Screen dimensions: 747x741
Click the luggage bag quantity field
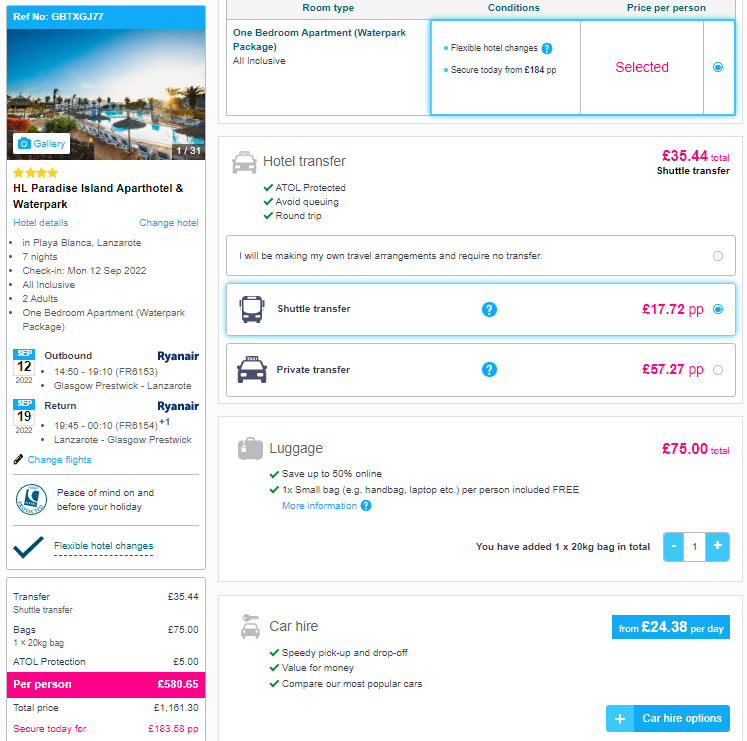(695, 547)
